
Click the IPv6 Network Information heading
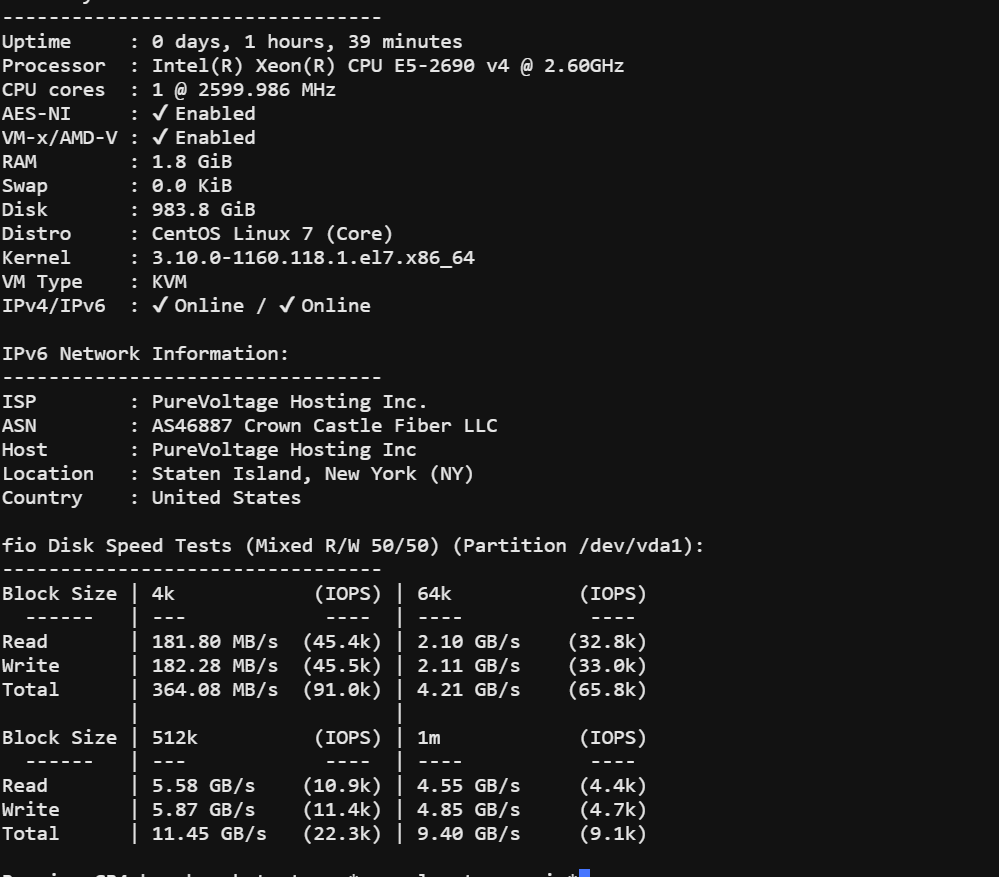[x=145, y=354]
